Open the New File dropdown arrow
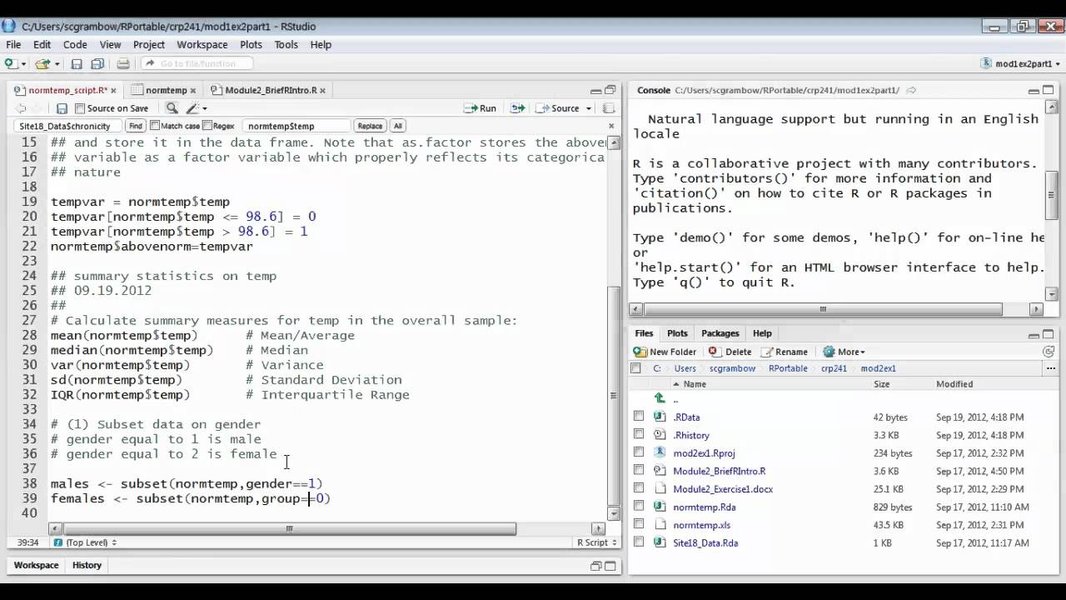The image size is (1066, 600). click(x=24, y=64)
